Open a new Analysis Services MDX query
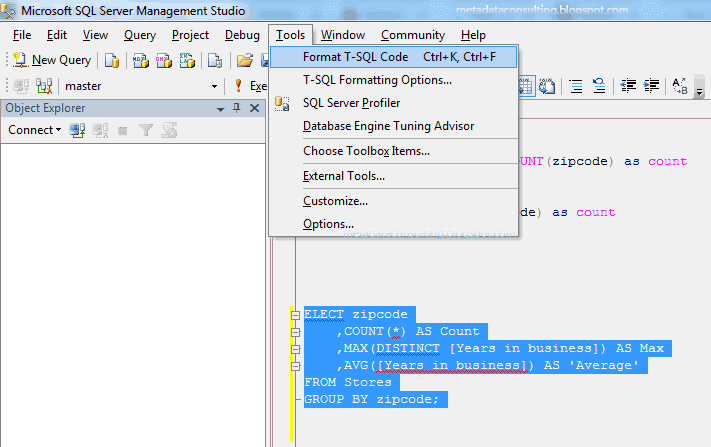The height and width of the screenshot is (447, 711). click(x=141, y=60)
